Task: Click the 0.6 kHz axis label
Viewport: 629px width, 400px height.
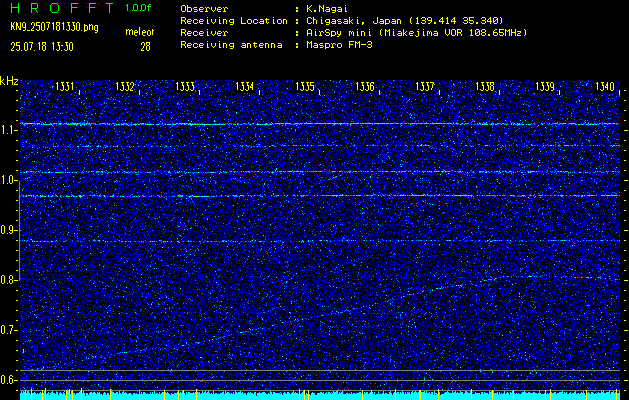Action: (x=9, y=380)
